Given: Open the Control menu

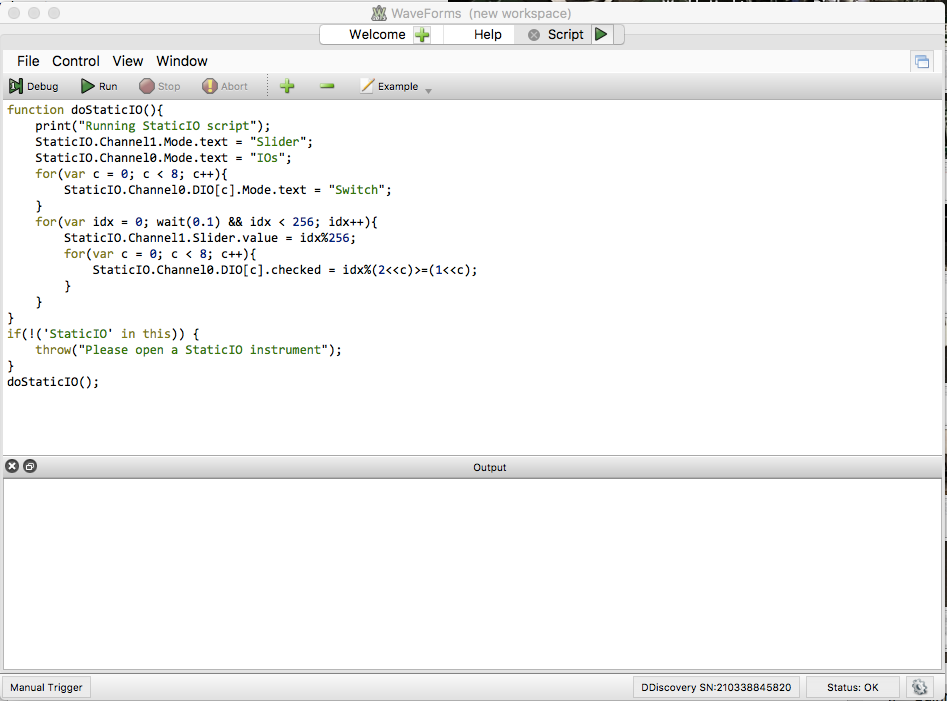Looking at the screenshot, I should tap(75, 61).
